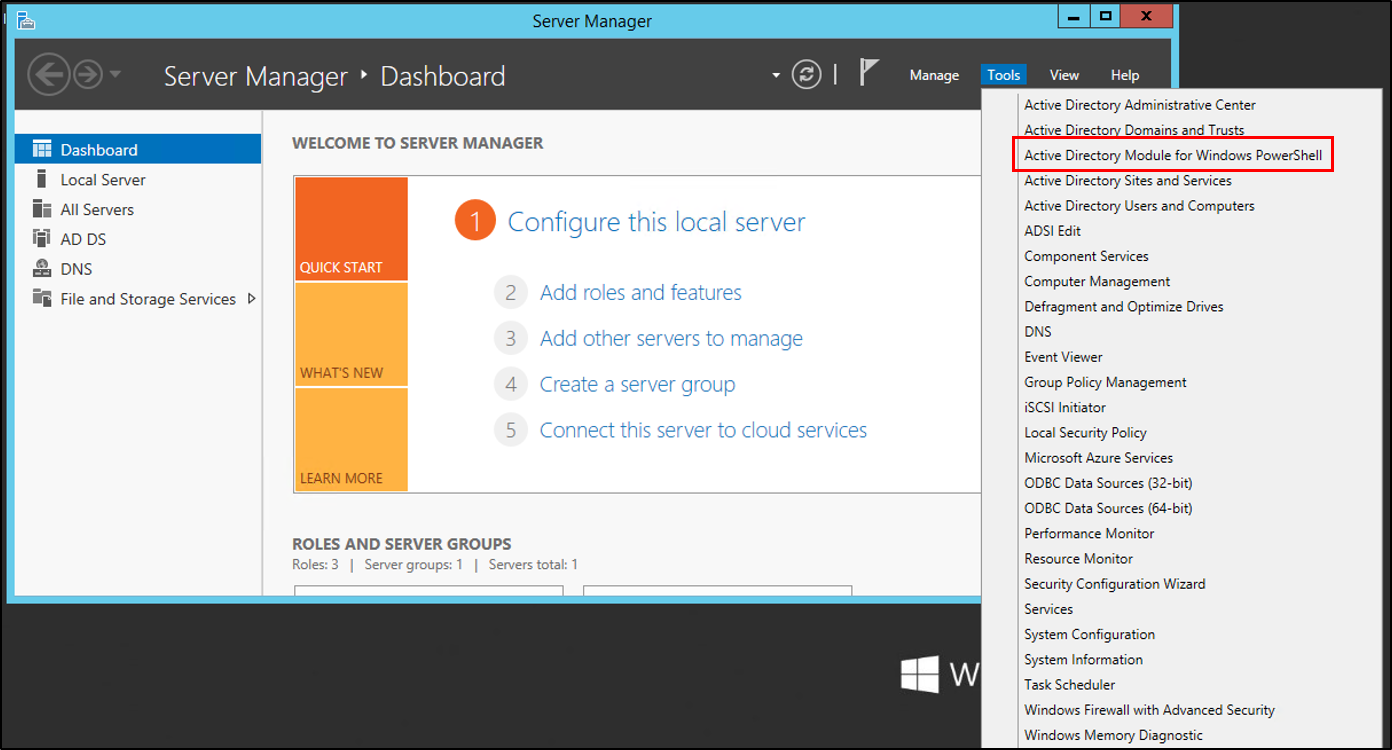Expand File and Storage Services submenu arrow
Image resolution: width=1392 pixels, height=750 pixels.
click(x=253, y=298)
